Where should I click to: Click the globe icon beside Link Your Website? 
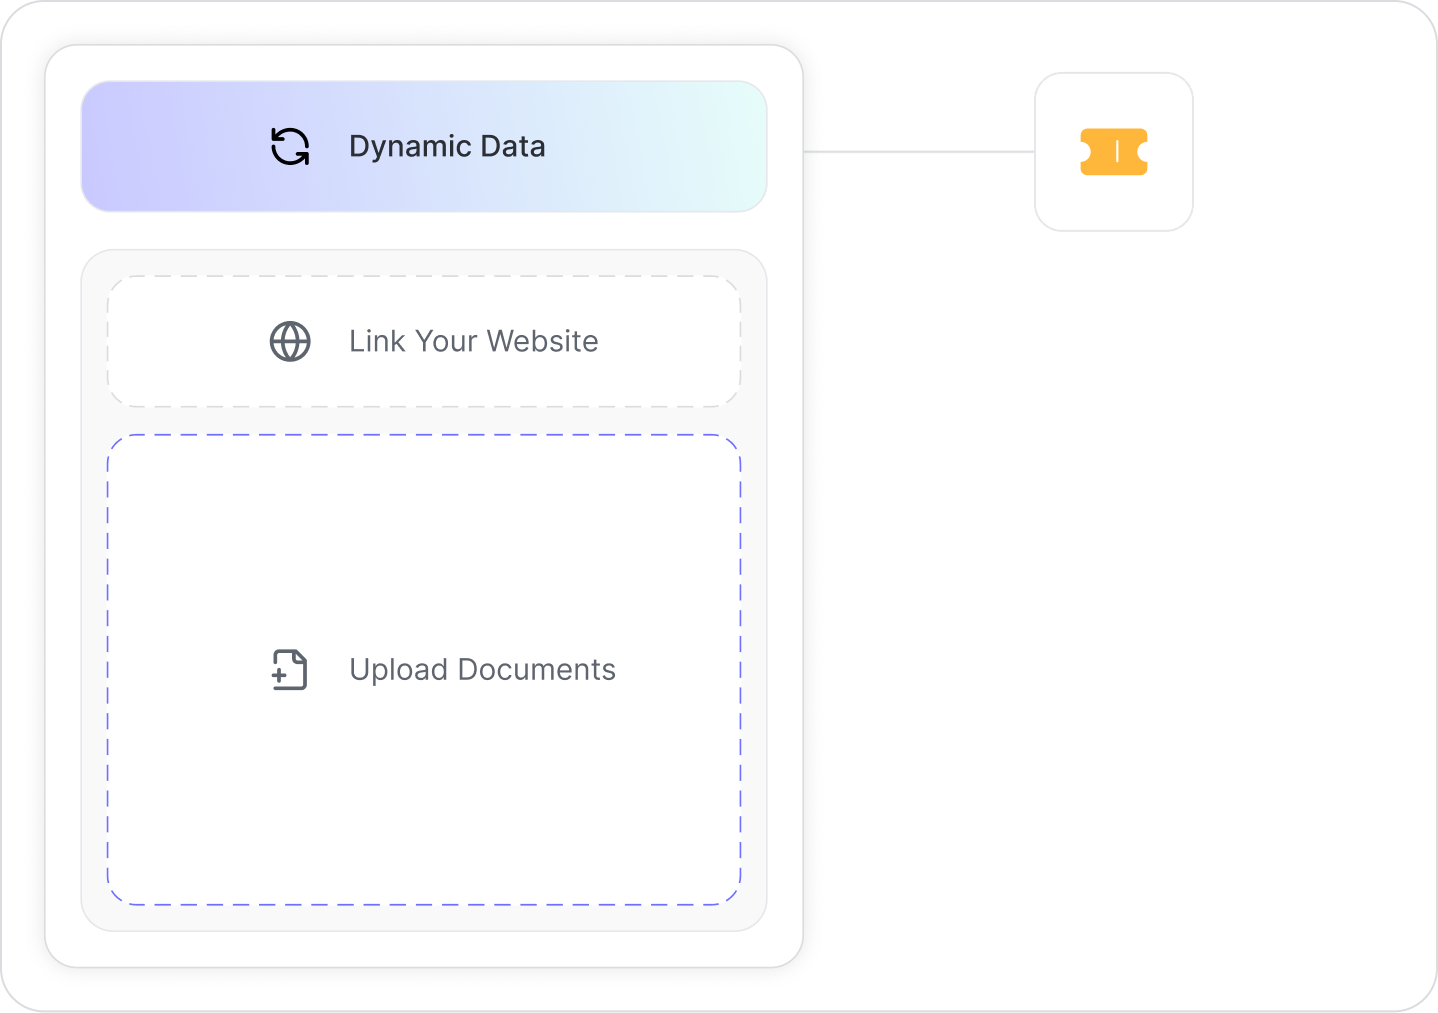[290, 342]
